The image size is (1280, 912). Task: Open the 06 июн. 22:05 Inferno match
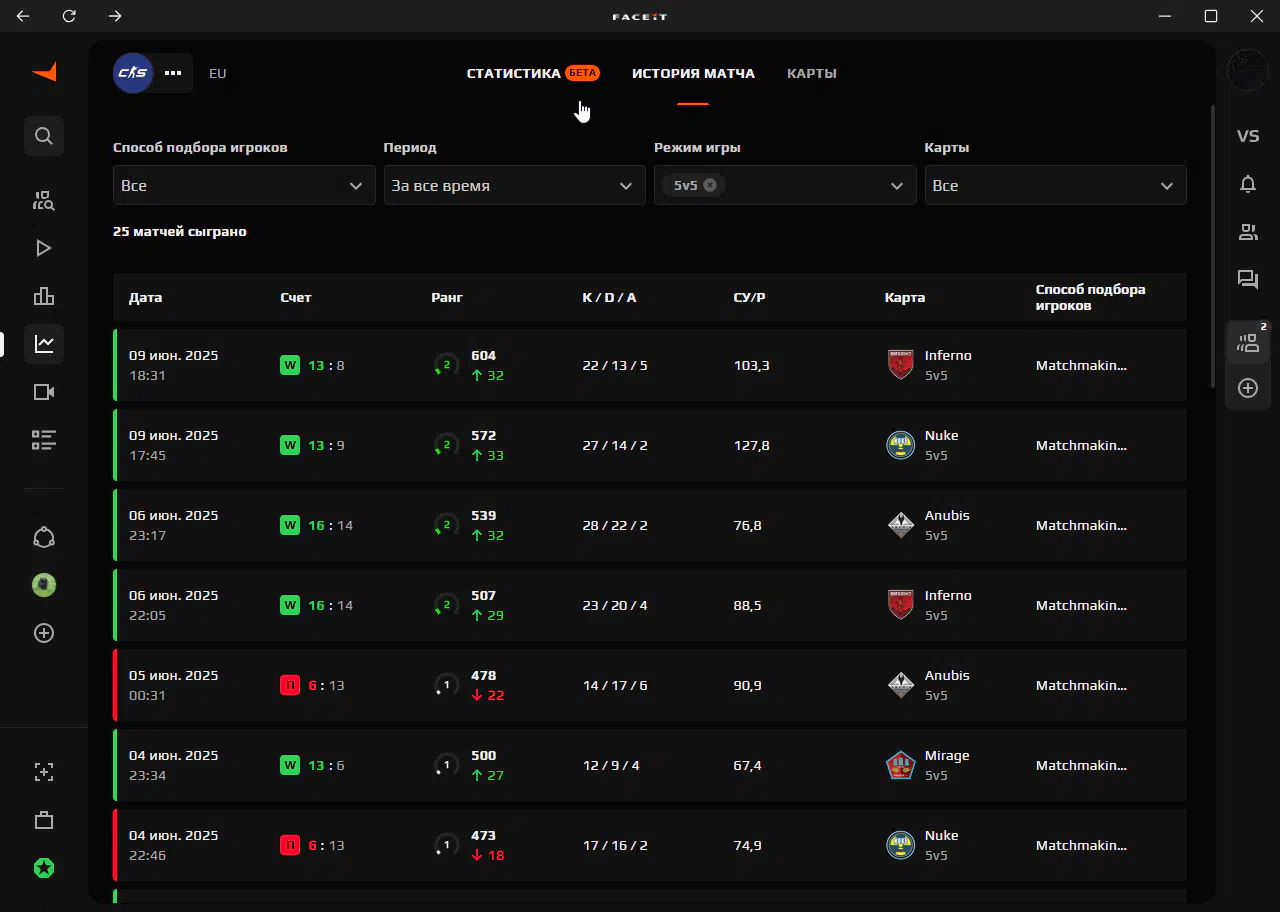click(x=650, y=605)
